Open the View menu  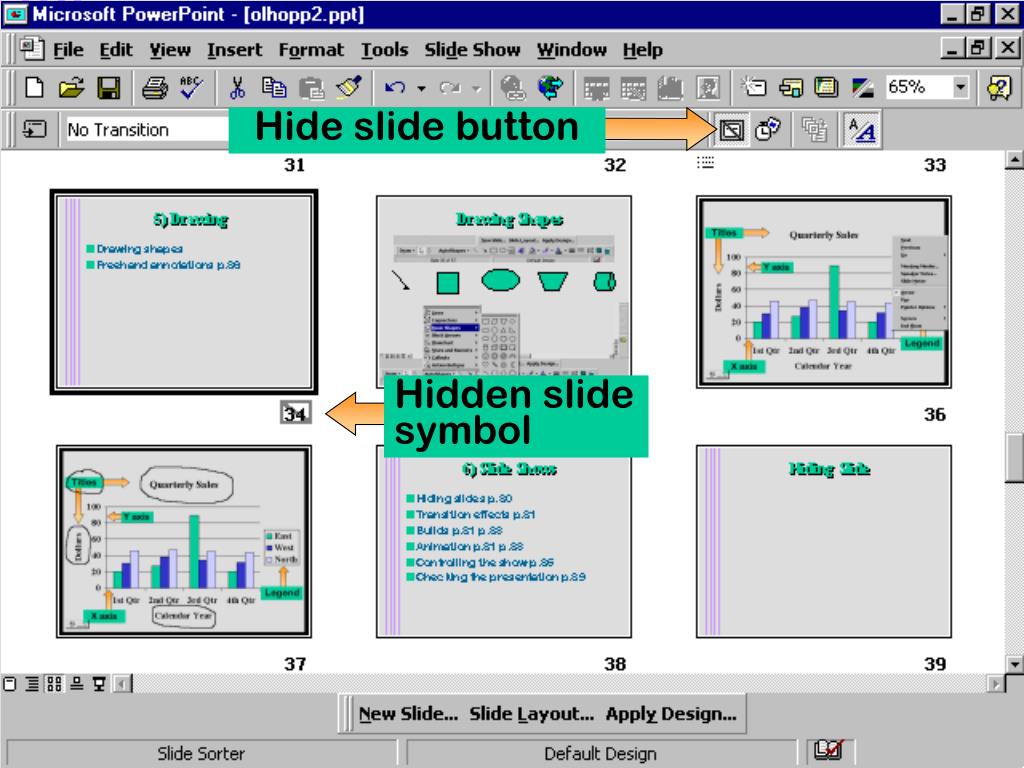pyautogui.click(x=170, y=50)
